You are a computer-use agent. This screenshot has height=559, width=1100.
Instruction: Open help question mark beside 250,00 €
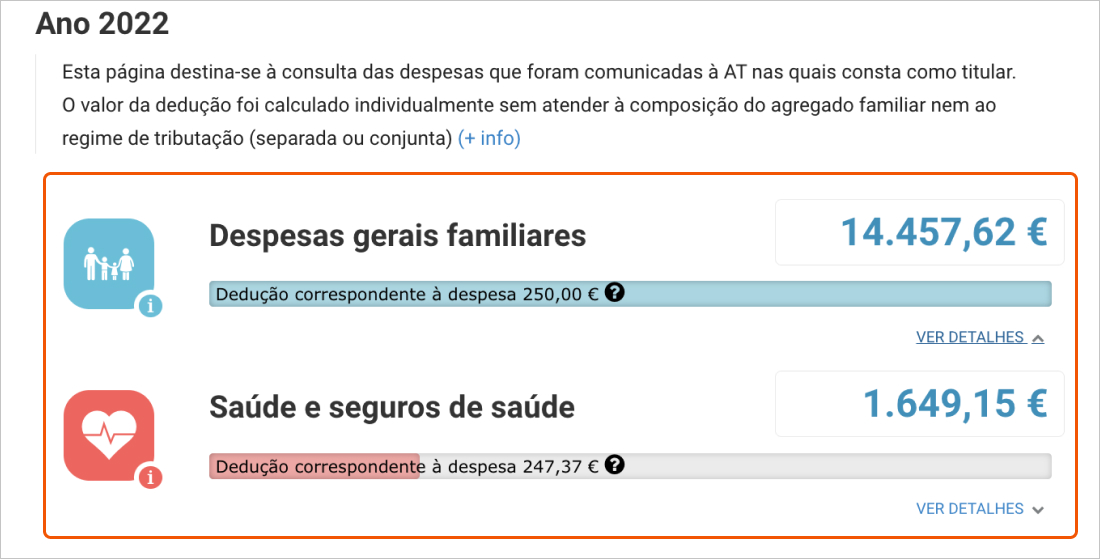pyautogui.click(x=615, y=293)
